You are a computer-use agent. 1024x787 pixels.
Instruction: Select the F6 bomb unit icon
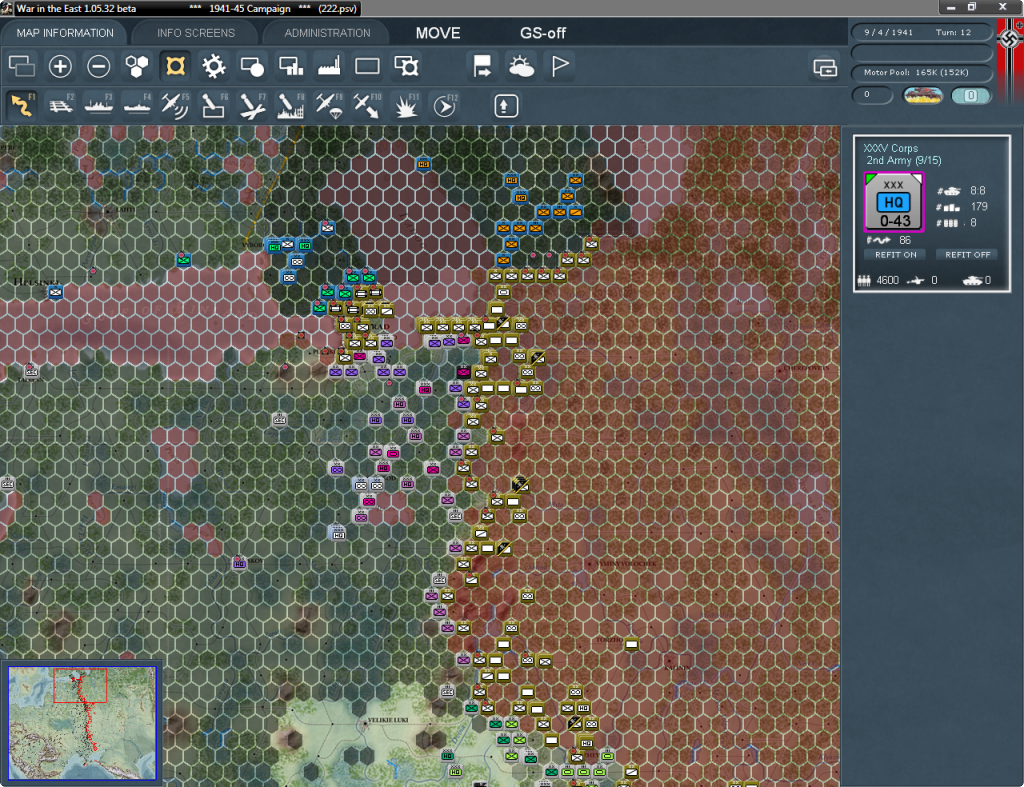(214, 106)
